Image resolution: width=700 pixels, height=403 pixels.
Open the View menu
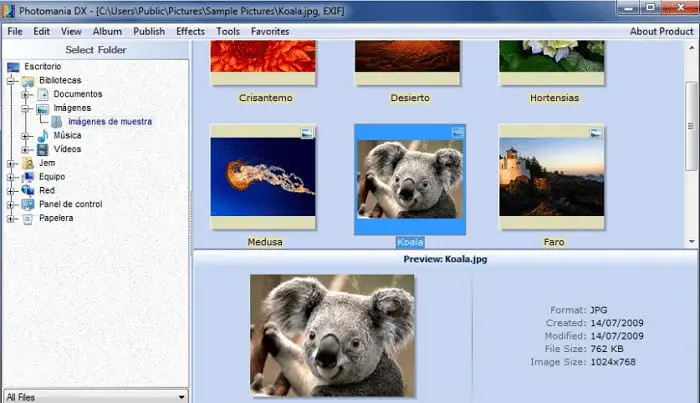(71, 31)
